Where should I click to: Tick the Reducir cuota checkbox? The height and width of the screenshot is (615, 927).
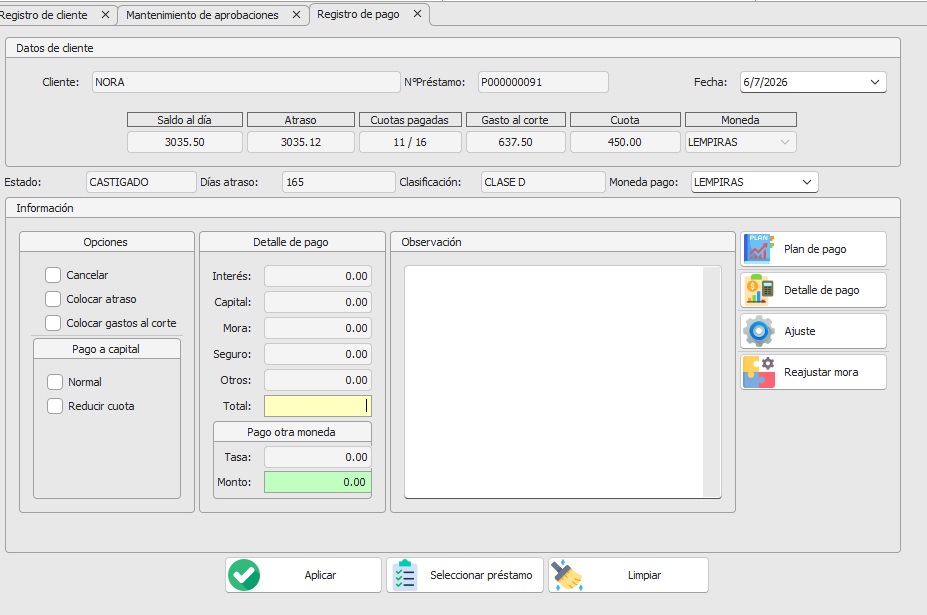[55, 406]
